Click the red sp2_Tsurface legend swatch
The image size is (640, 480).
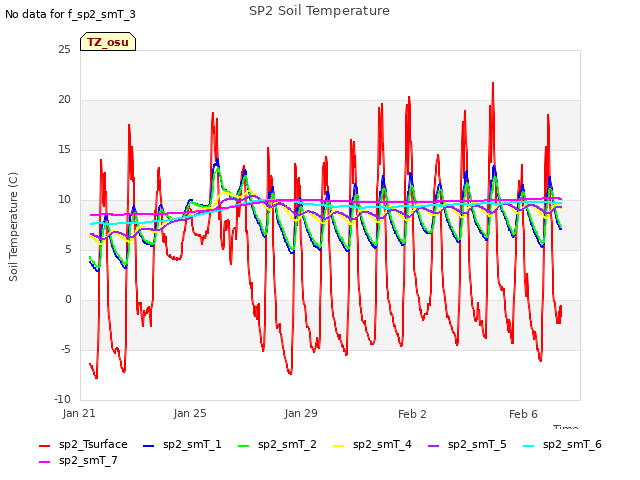(x=44, y=446)
